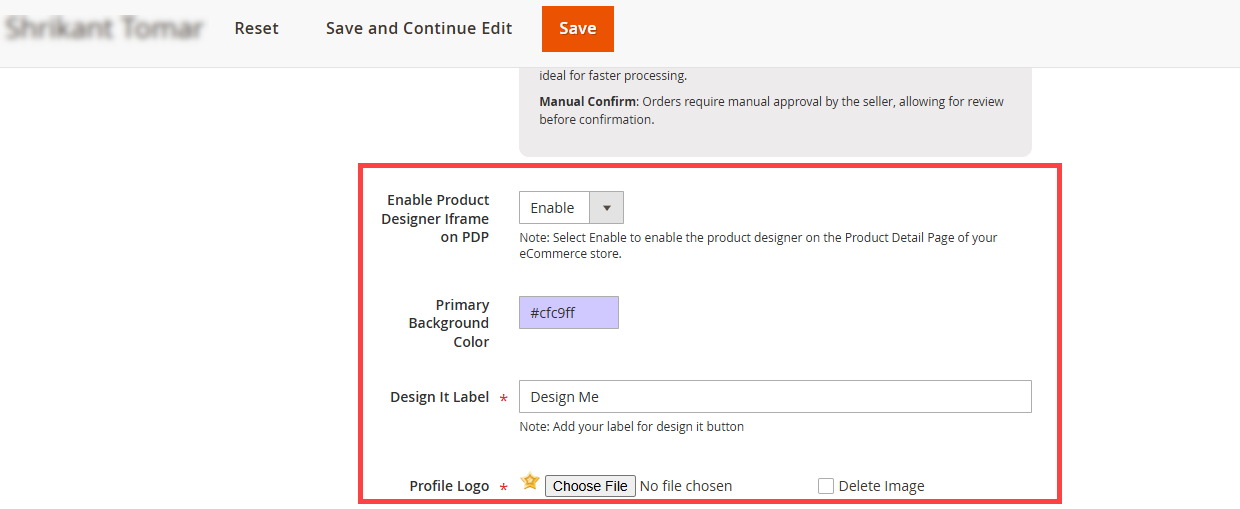Click the blurred Shrikant Tomar page title
The height and width of the screenshot is (509, 1240).
[104, 28]
